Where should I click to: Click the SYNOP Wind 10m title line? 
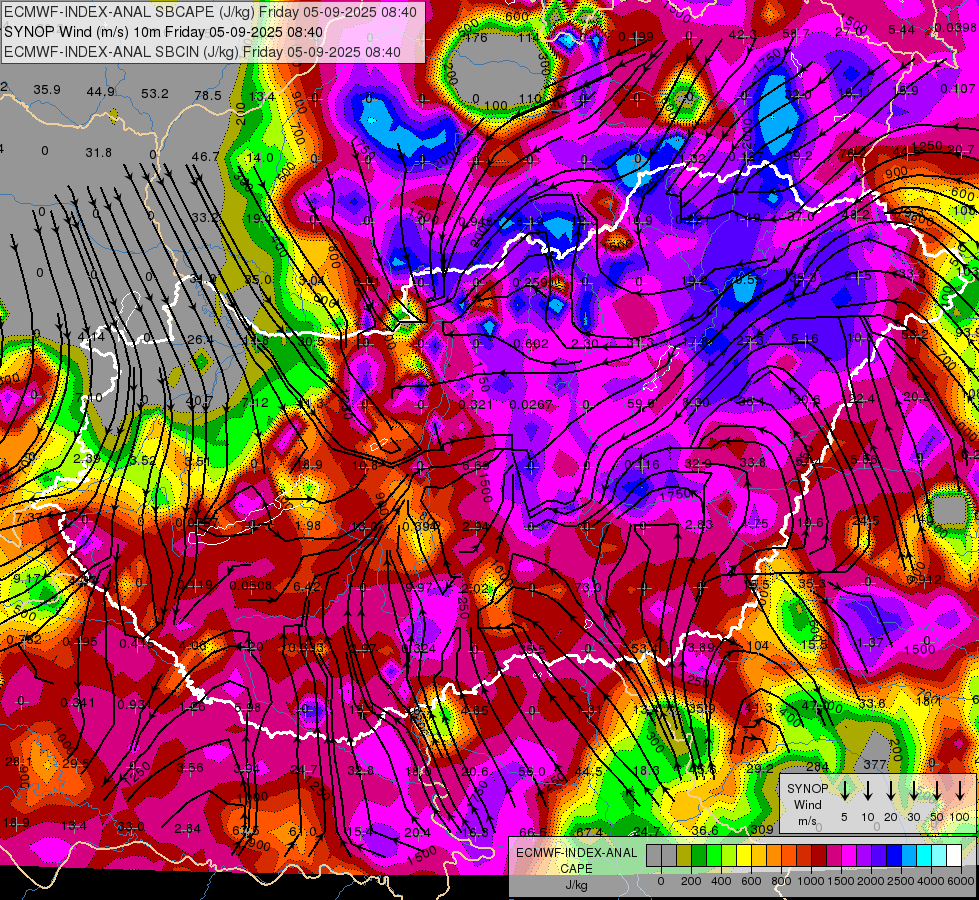(164, 32)
